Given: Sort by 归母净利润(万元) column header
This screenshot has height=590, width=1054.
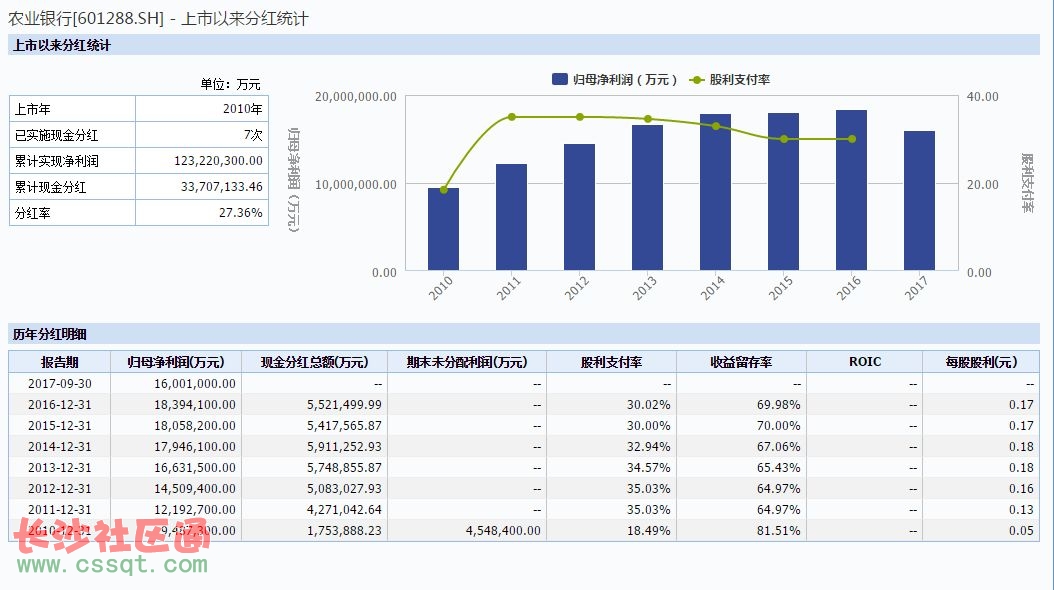Looking at the screenshot, I should [x=175, y=362].
